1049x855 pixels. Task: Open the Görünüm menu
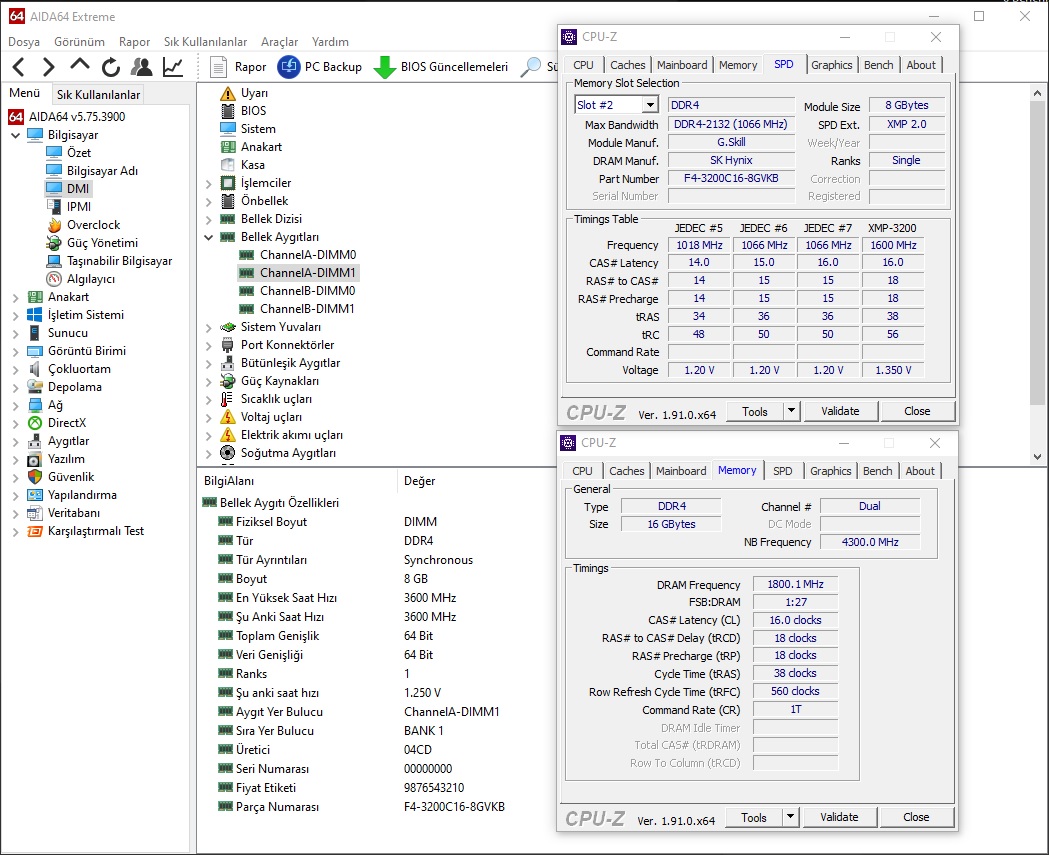tap(79, 41)
